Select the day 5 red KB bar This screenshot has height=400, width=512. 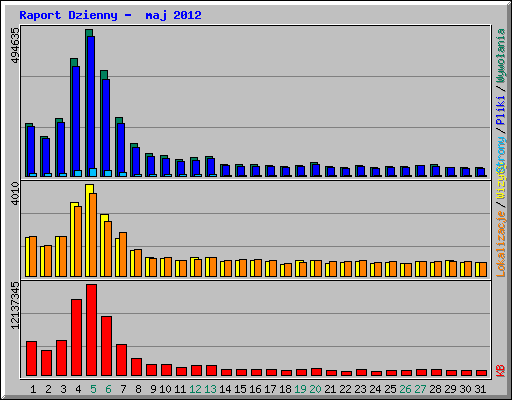point(91,330)
